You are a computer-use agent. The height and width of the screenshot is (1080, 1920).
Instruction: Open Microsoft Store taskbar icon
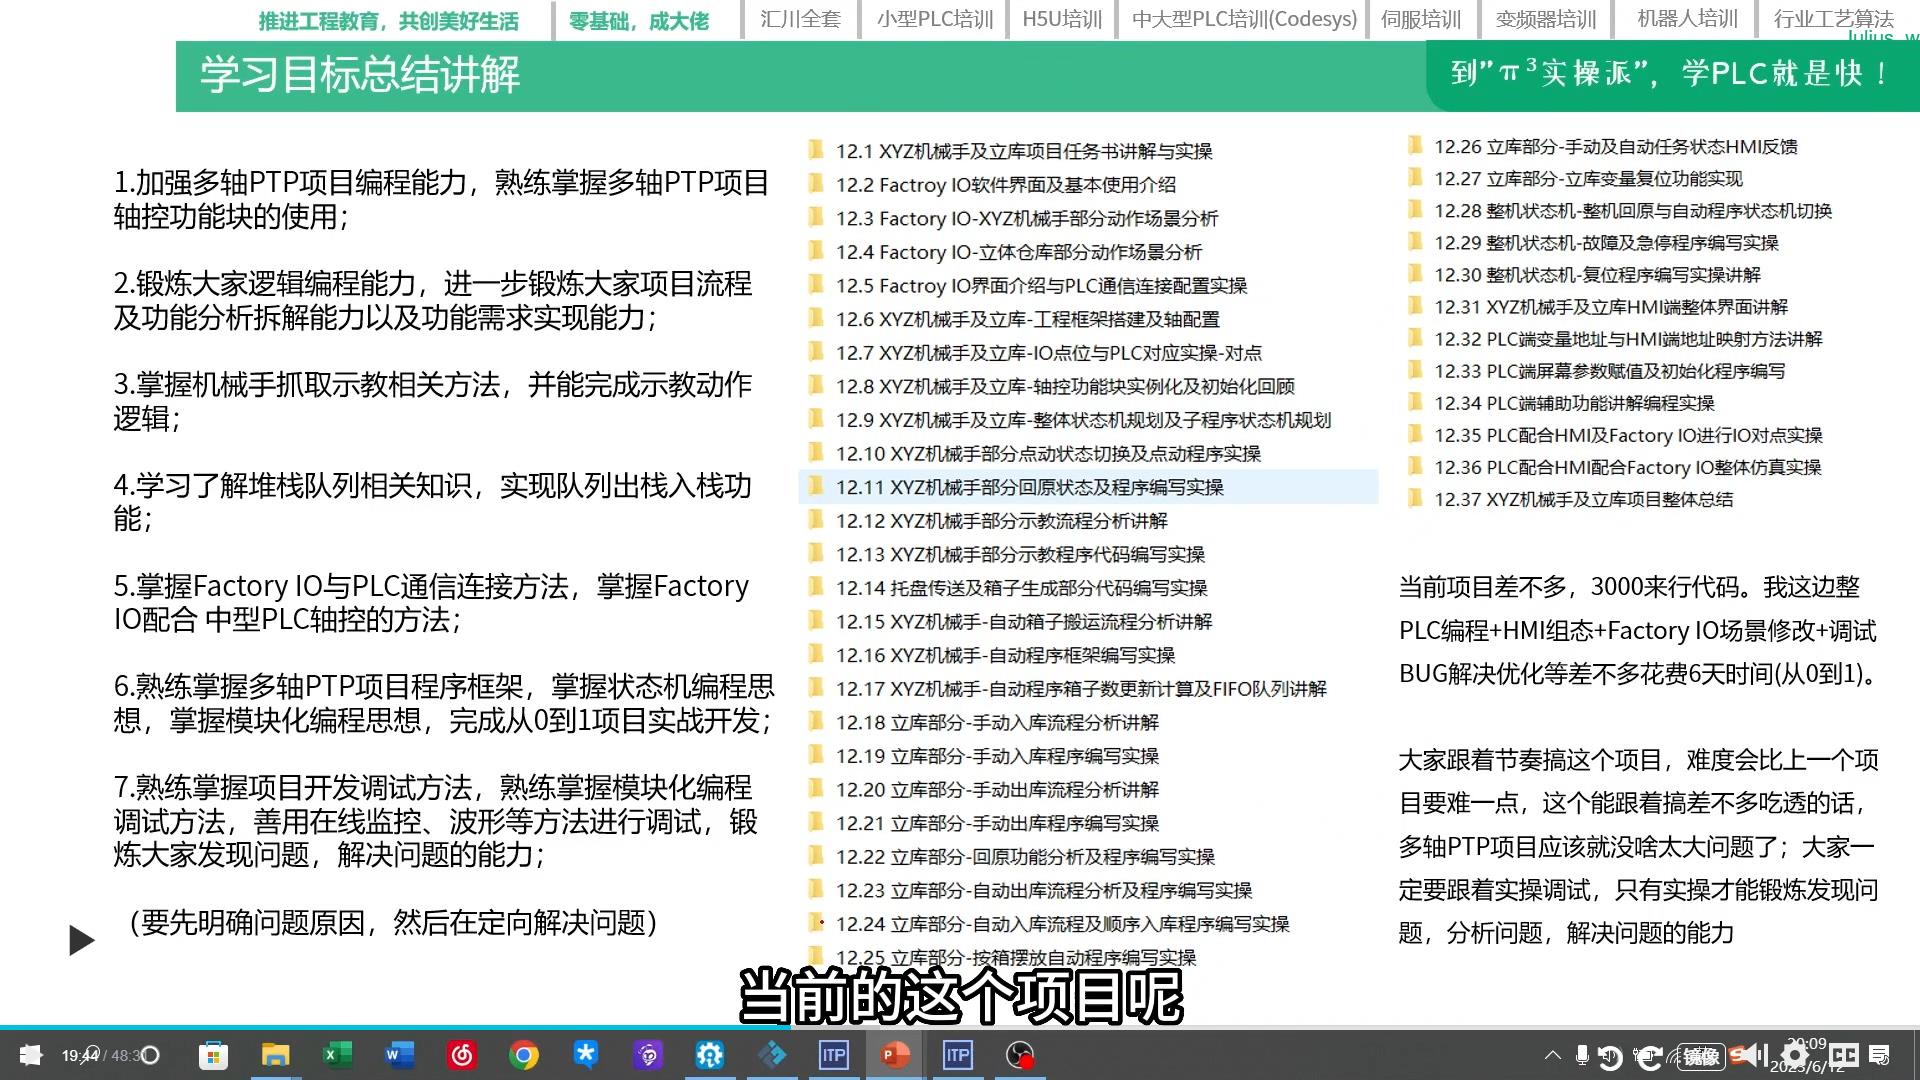(x=213, y=1055)
